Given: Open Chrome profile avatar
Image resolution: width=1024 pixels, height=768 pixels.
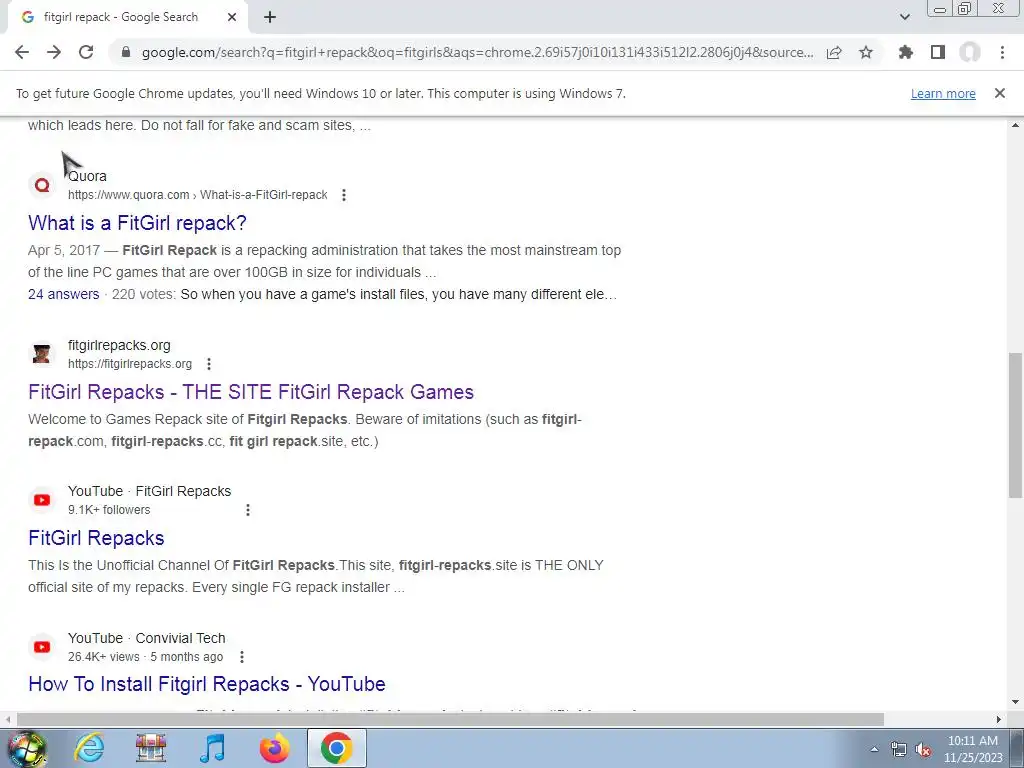Looking at the screenshot, I should click(970, 52).
